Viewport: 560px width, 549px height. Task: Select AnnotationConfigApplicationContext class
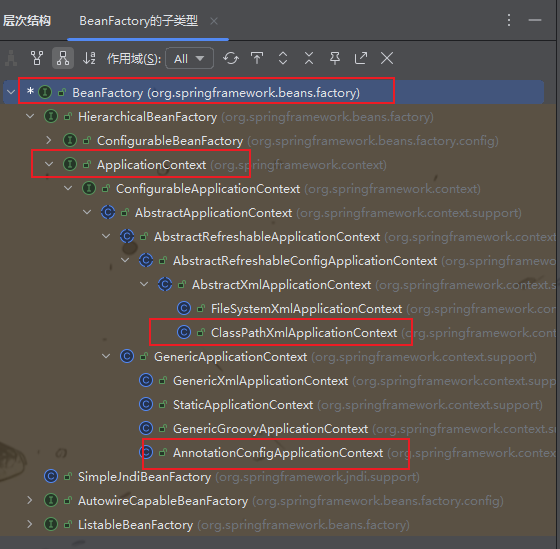(x=278, y=453)
